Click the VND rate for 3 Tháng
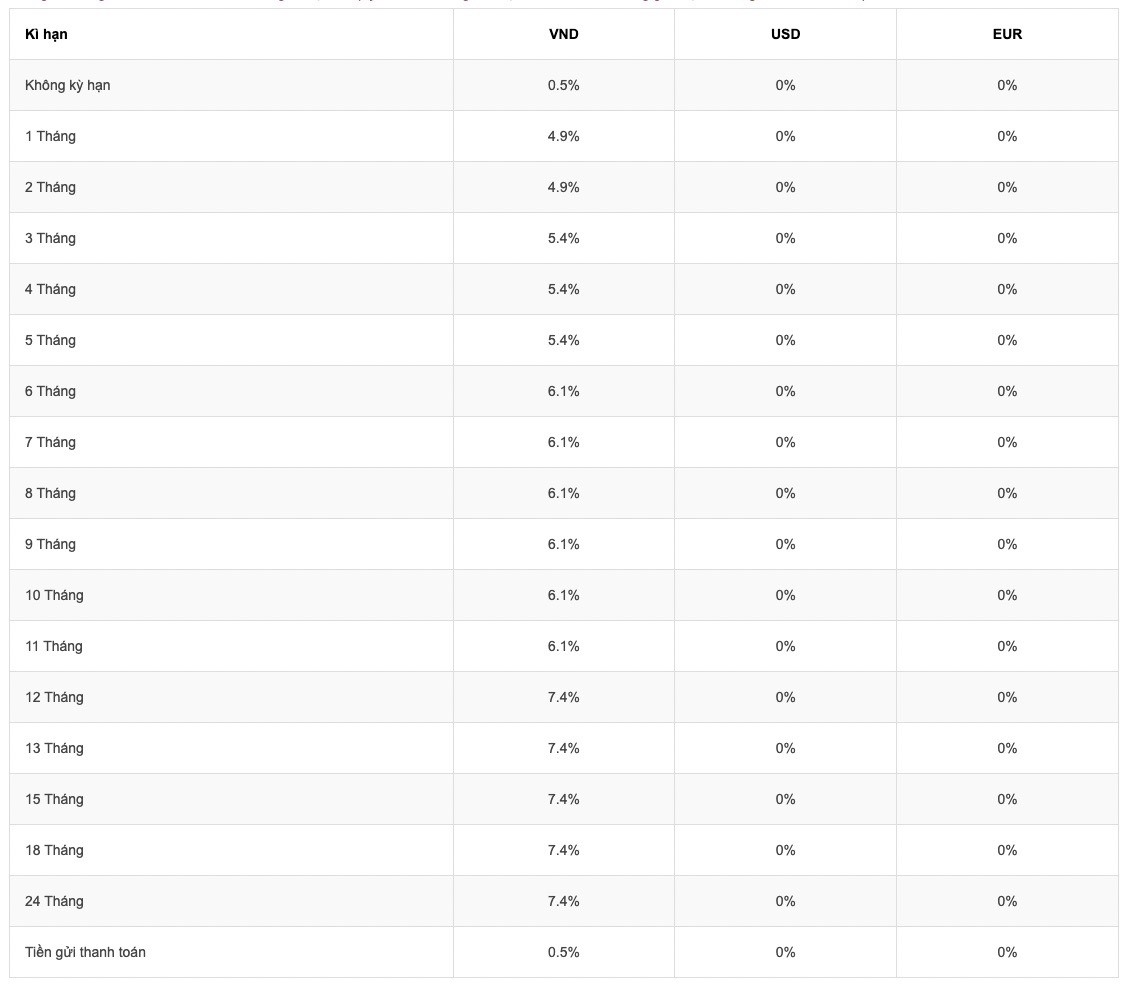This screenshot has height=988, width=1128. tap(563, 238)
